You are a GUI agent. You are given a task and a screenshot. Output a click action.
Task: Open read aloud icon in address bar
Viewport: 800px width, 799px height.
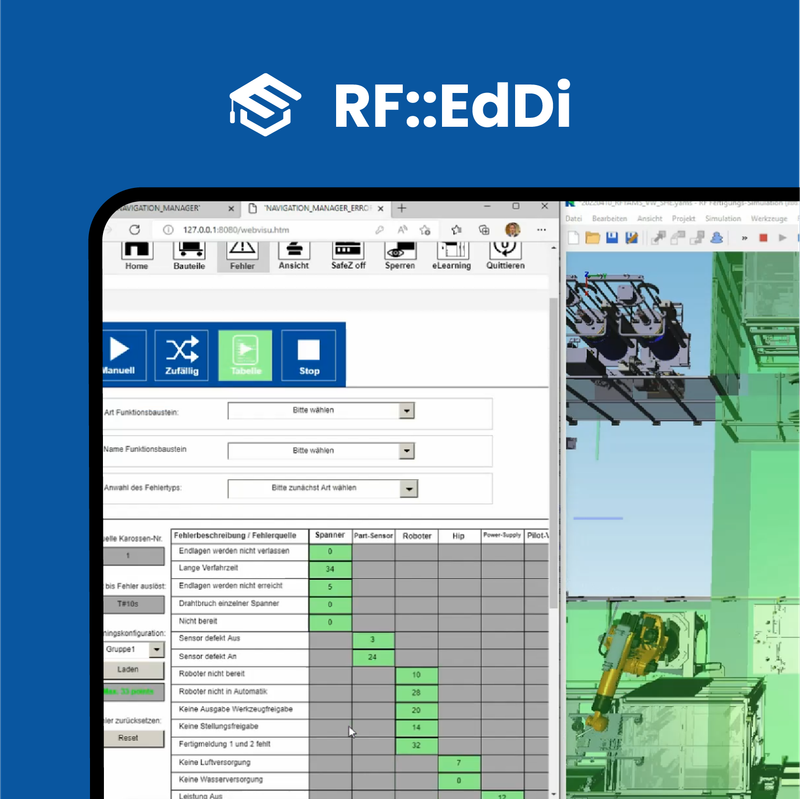[x=403, y=230]
